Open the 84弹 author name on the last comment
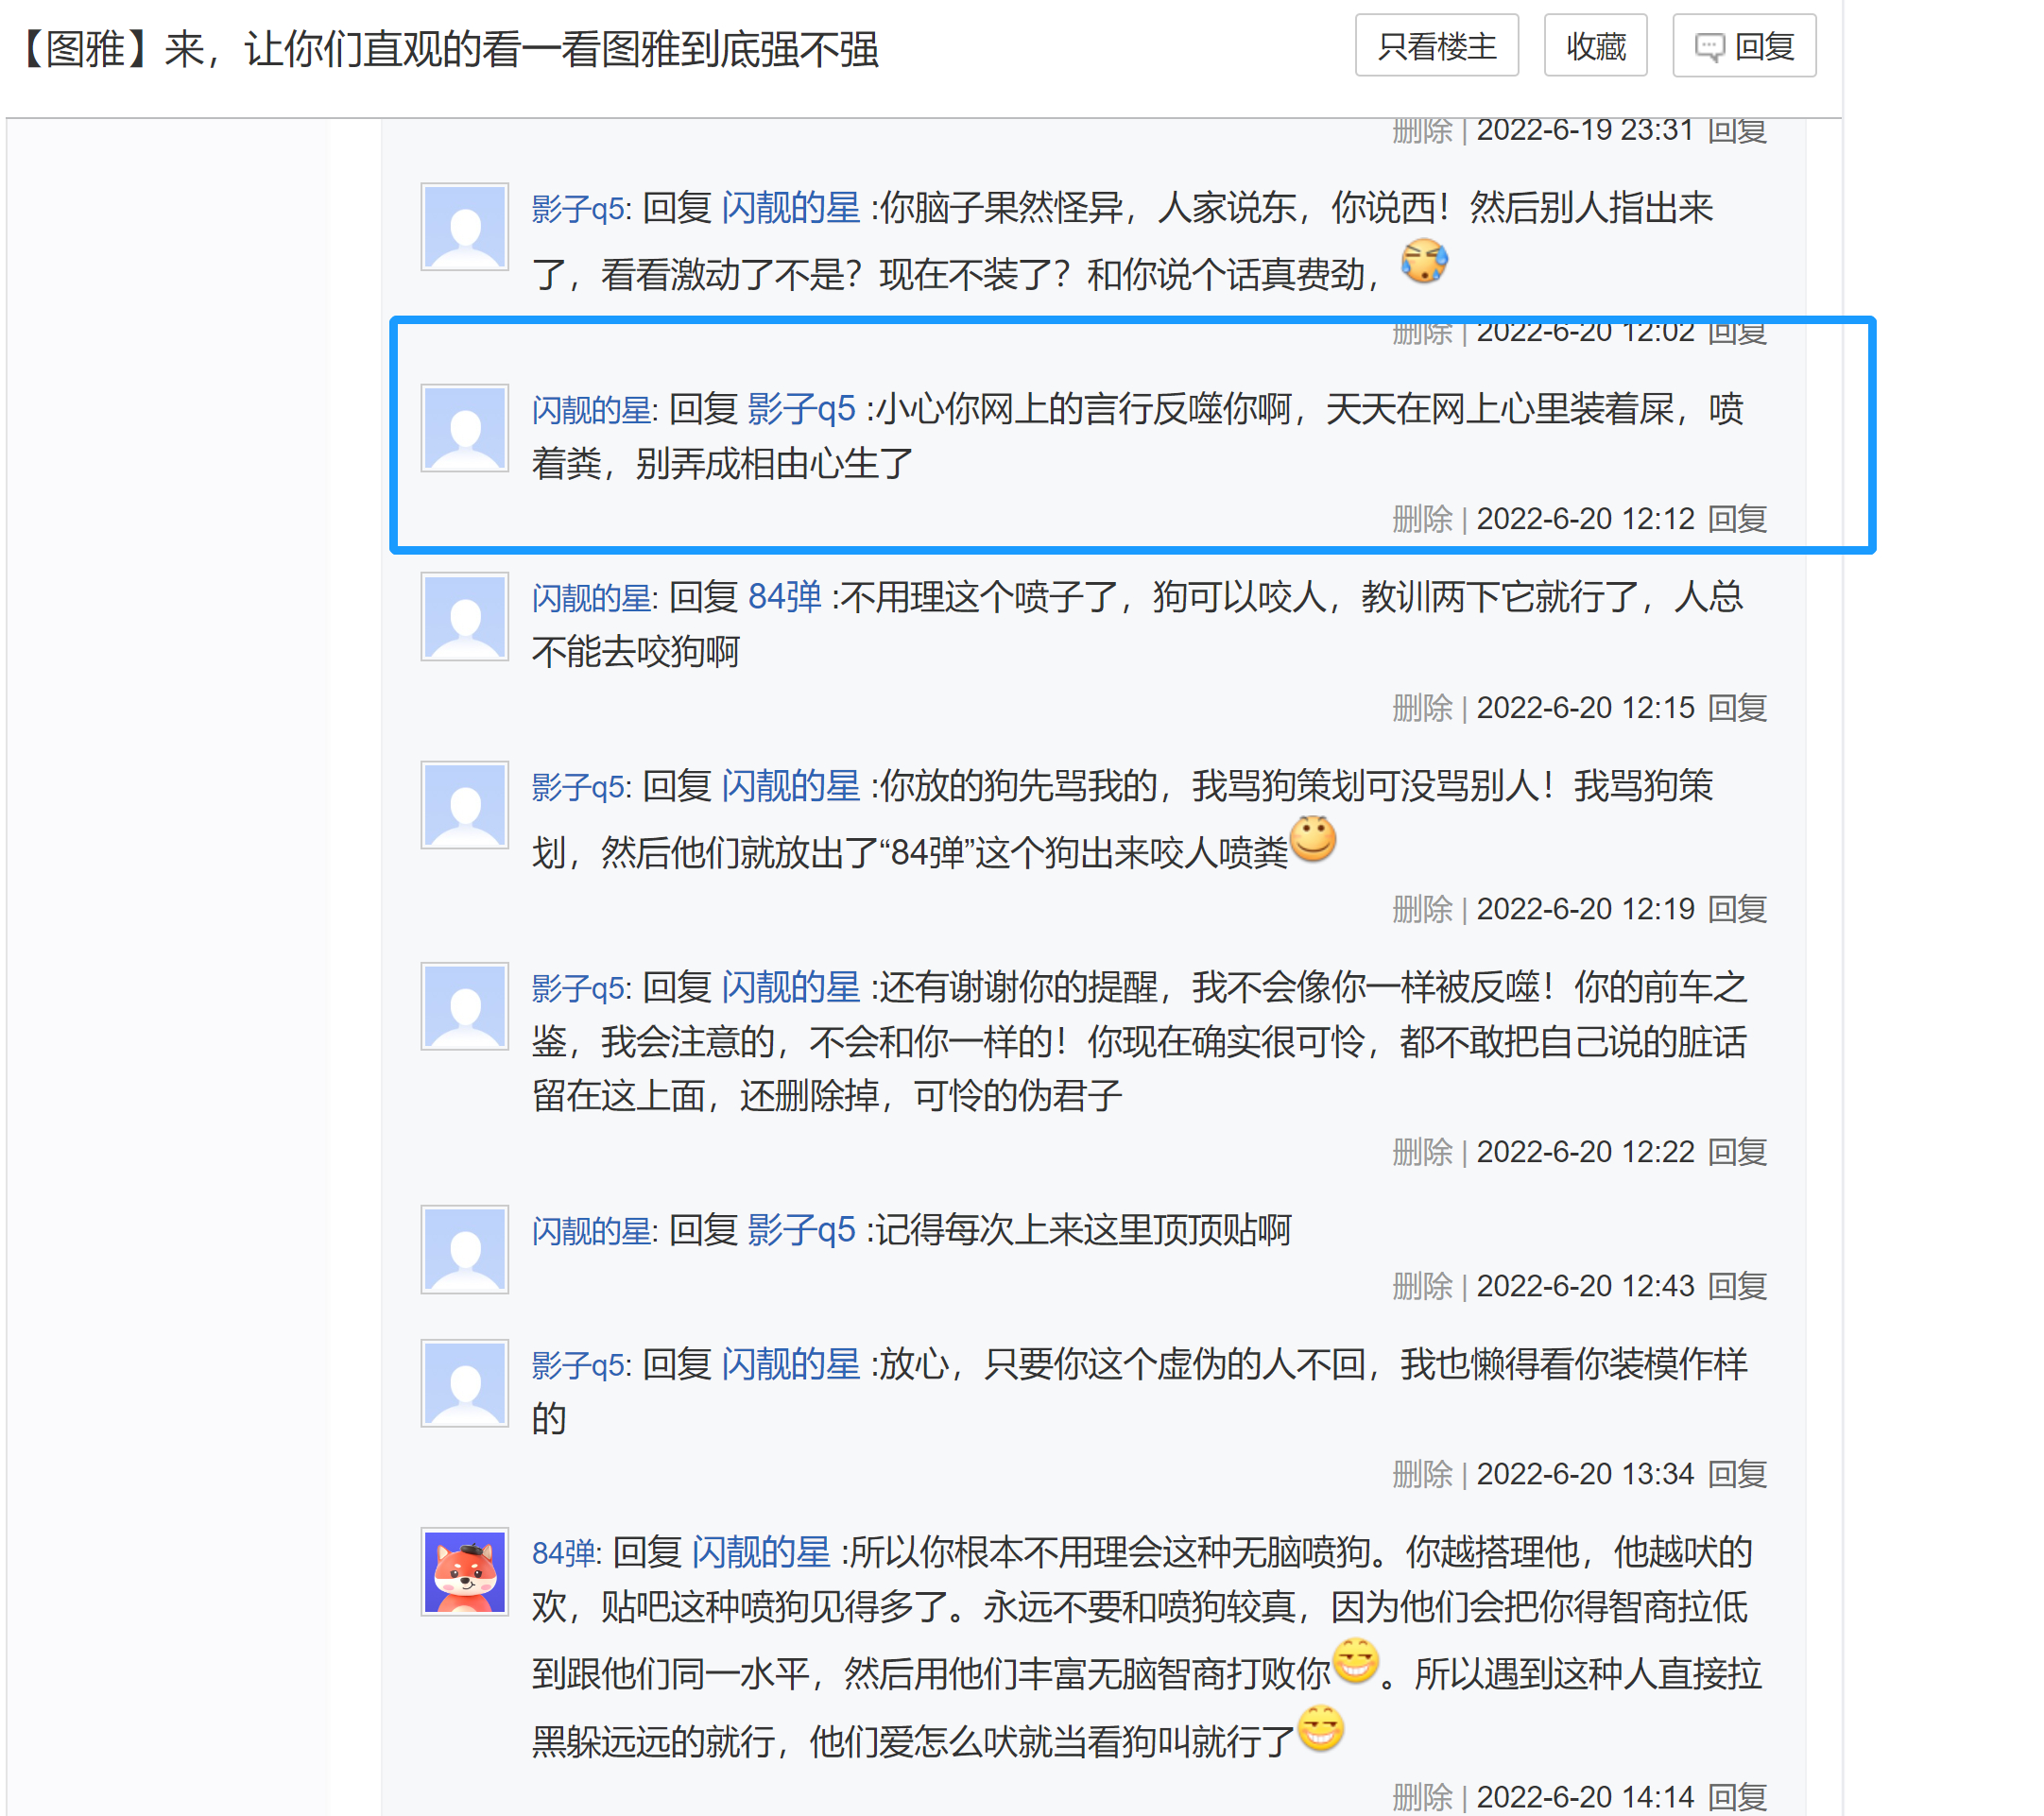2044x1816 pixels. [x=564, y=1553]
